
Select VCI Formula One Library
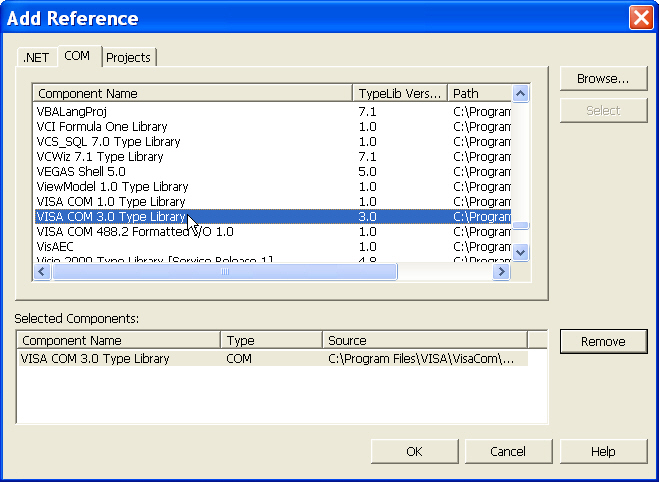273,126
